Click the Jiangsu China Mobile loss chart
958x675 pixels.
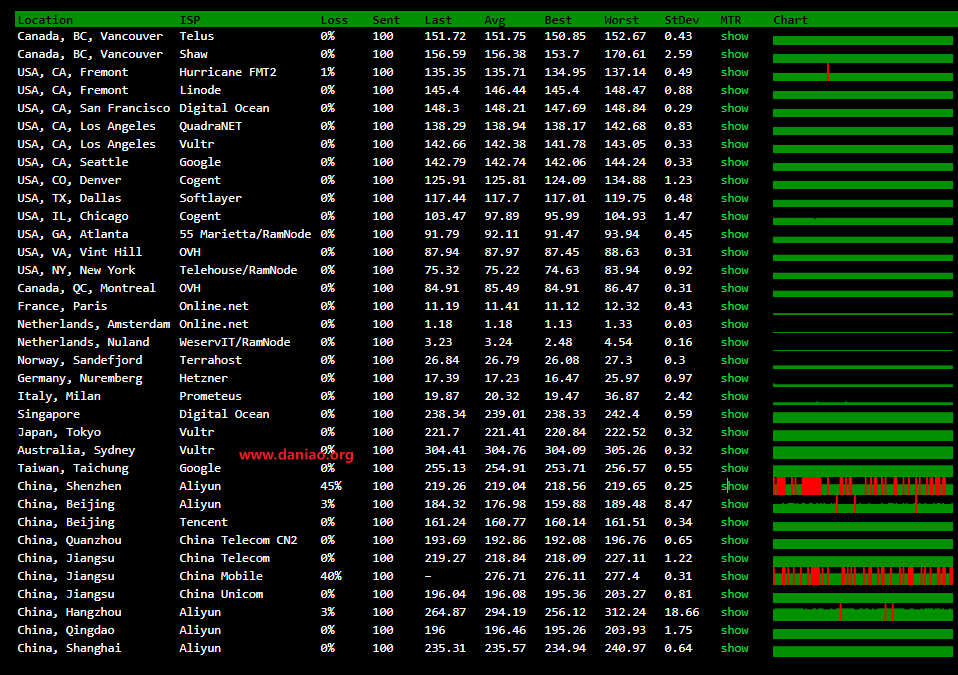[x=862, y=576]
